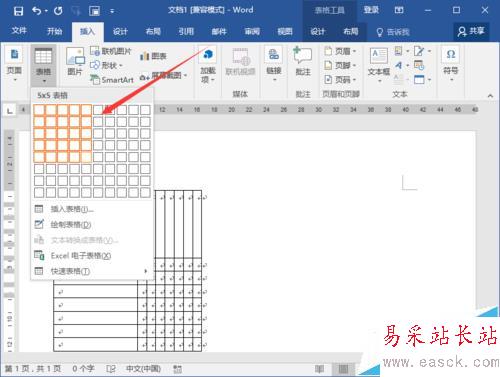This screenshot has width=500, height=377.
Task: Click the 0 个字 word count
Action: 83,369
